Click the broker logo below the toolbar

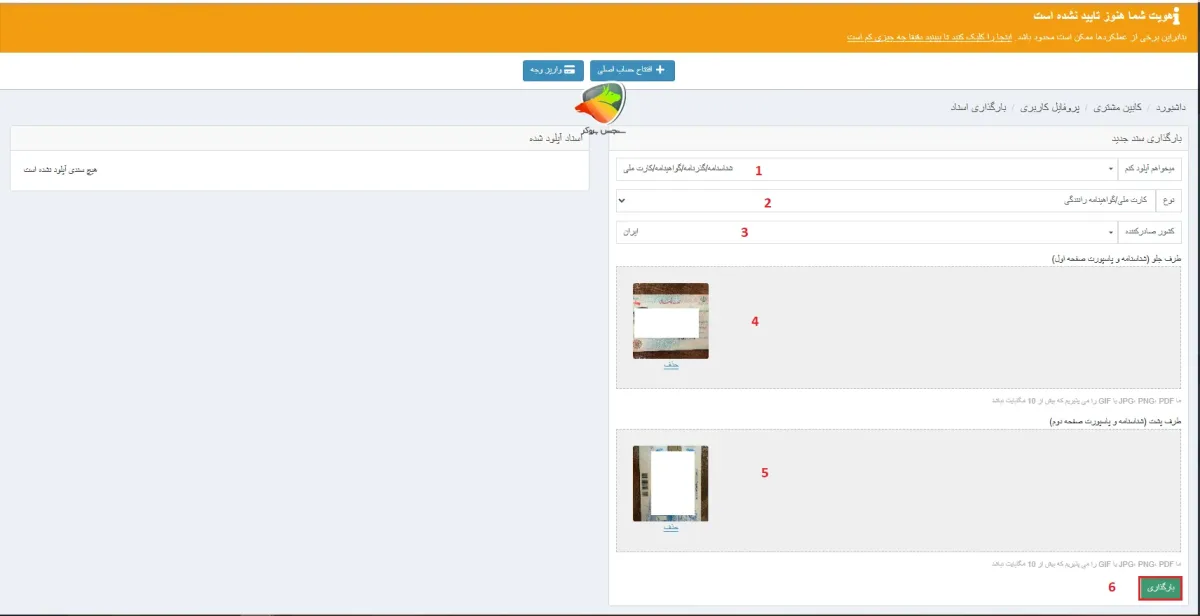[x=600, y=108]
